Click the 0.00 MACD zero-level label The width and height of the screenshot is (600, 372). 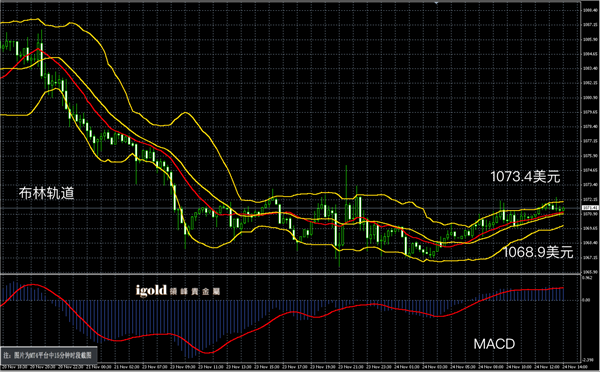coord(586,300)
